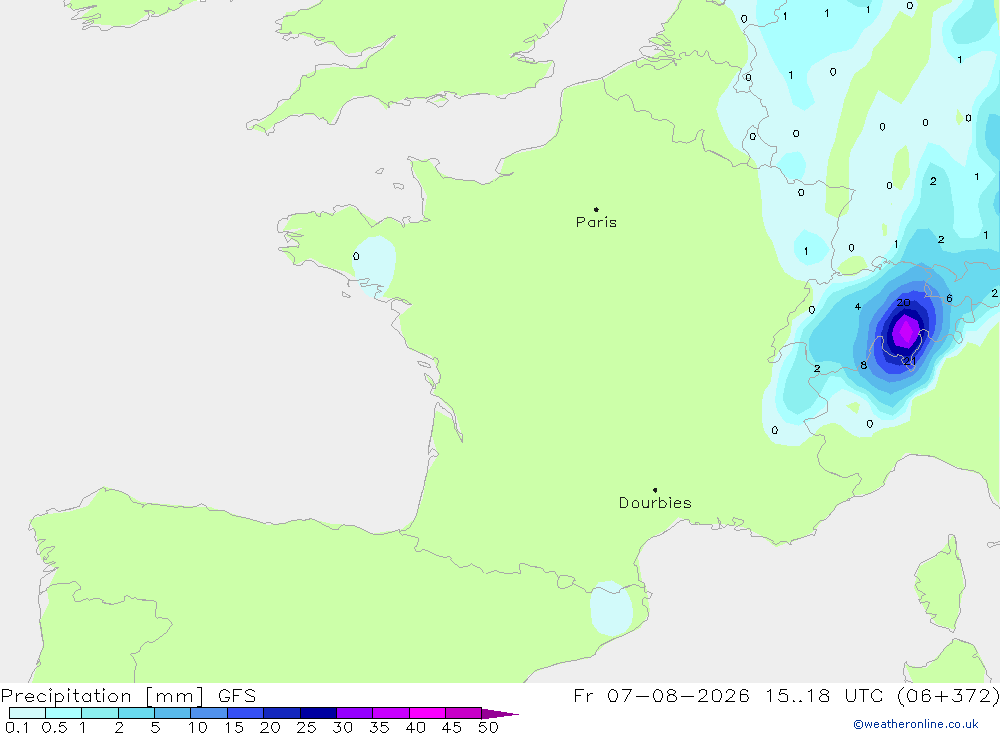Pick the 5–10 mm legend swatch

173,713
